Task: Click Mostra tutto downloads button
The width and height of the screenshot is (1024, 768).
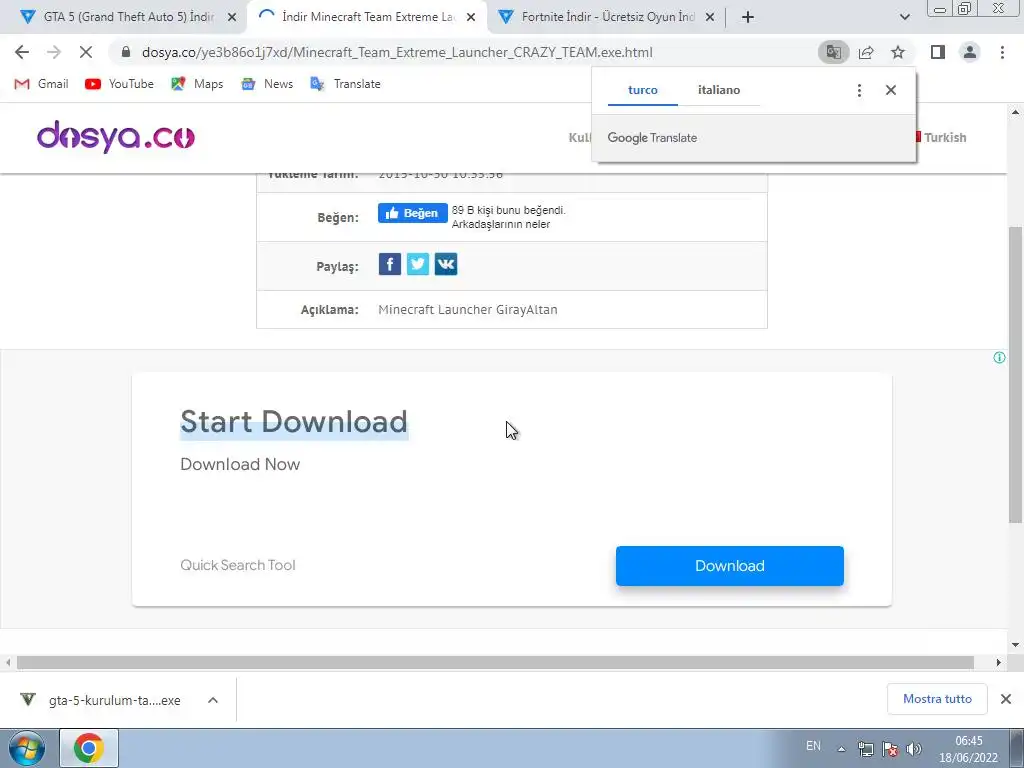Action: pos(937,699)
